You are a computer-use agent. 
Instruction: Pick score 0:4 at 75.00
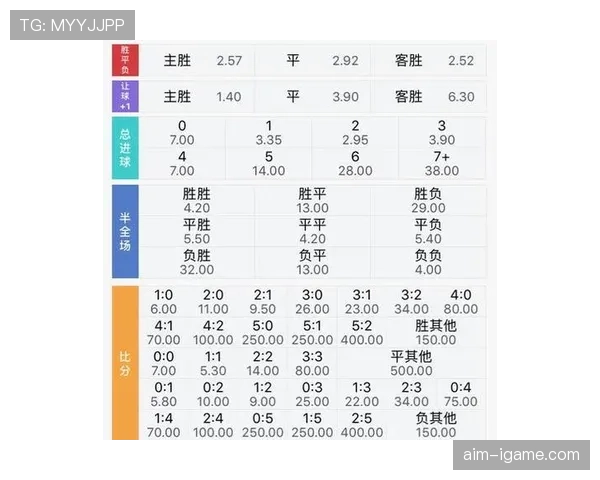[461, 395]
